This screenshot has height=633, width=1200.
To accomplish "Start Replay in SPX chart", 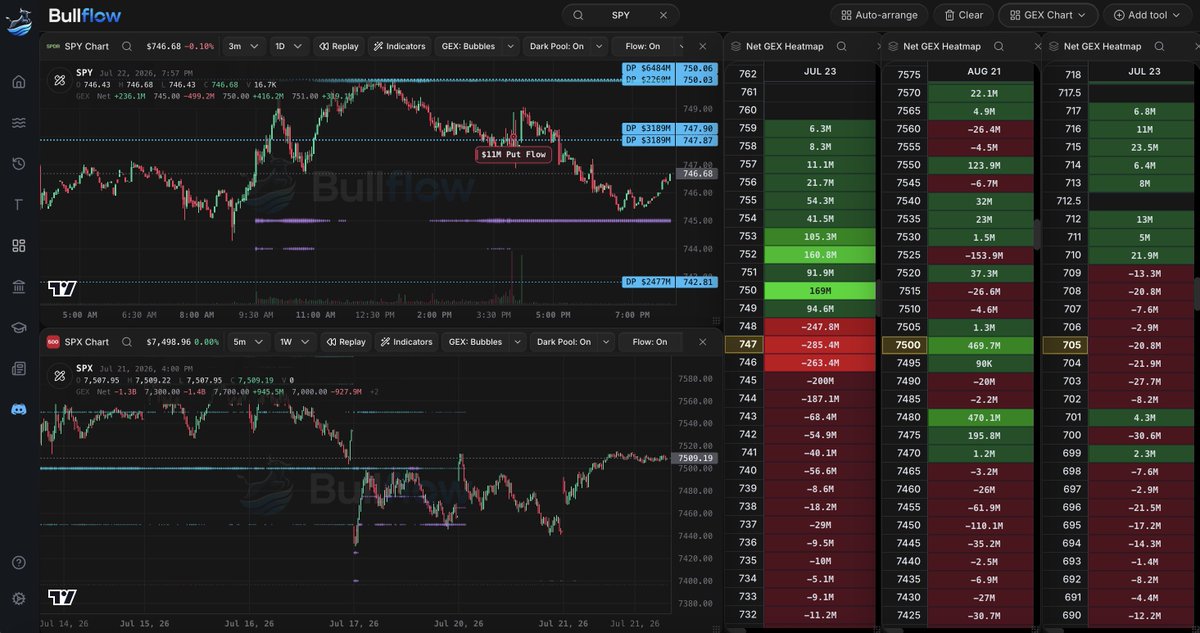I will click(345, 342).
